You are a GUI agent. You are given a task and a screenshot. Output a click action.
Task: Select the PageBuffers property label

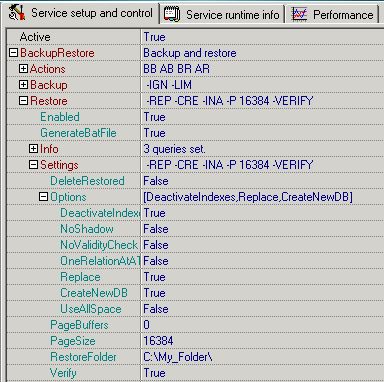tap(79, 325)
